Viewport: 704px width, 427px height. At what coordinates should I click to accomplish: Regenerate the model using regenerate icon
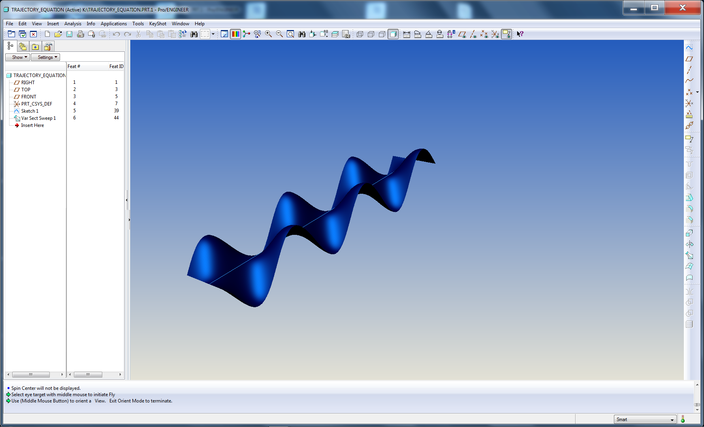[x=183, y=34]
